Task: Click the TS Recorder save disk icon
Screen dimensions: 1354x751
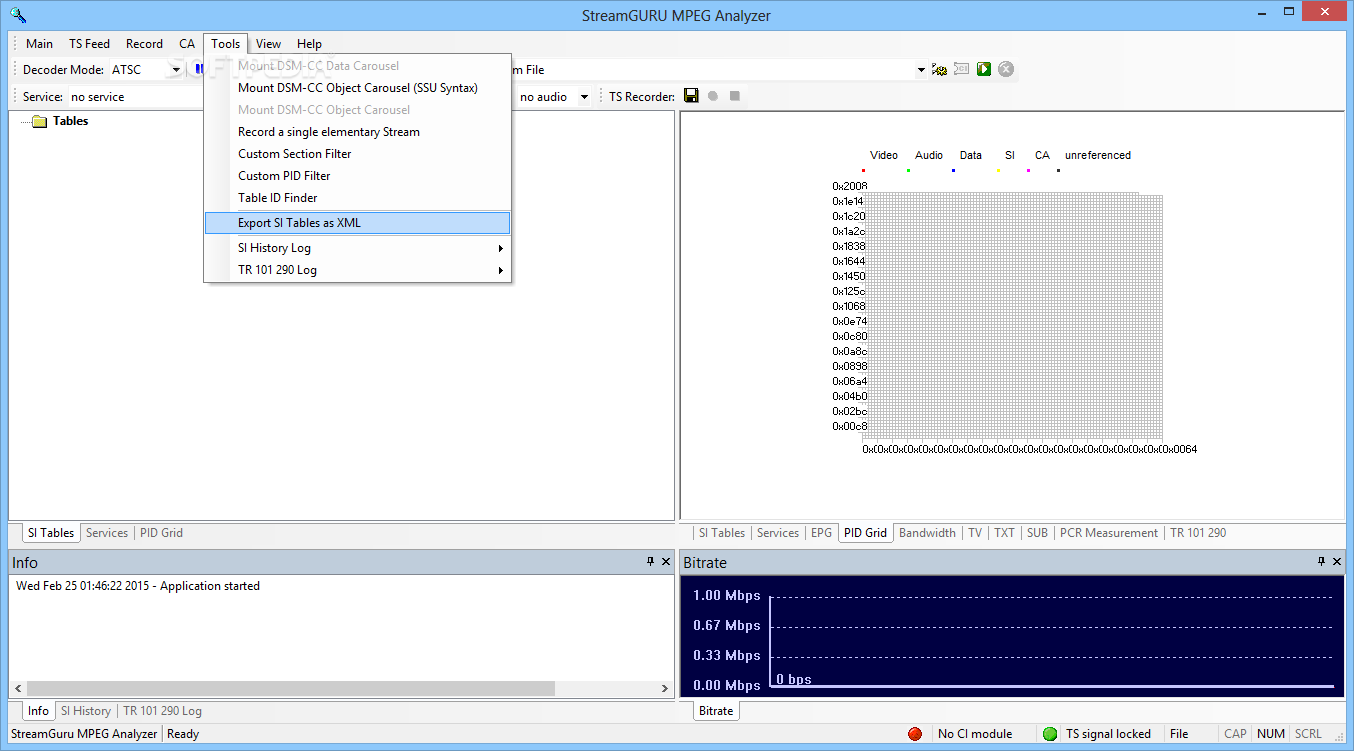Action: tap(691, 96)
